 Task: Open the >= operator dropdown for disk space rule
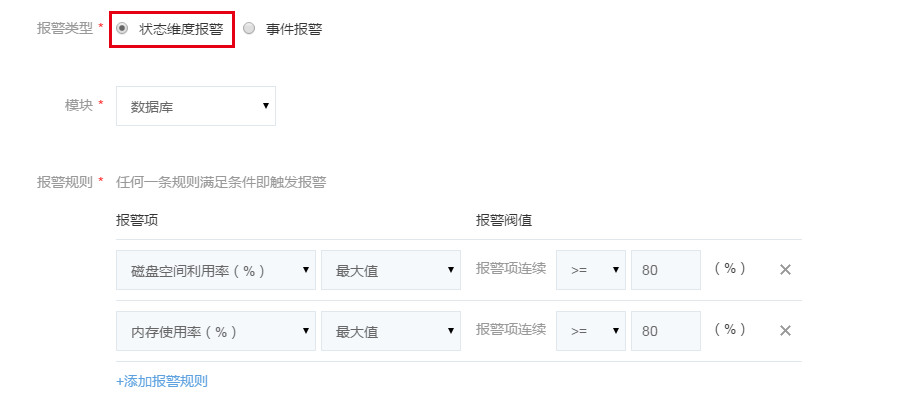pos(591,270)
